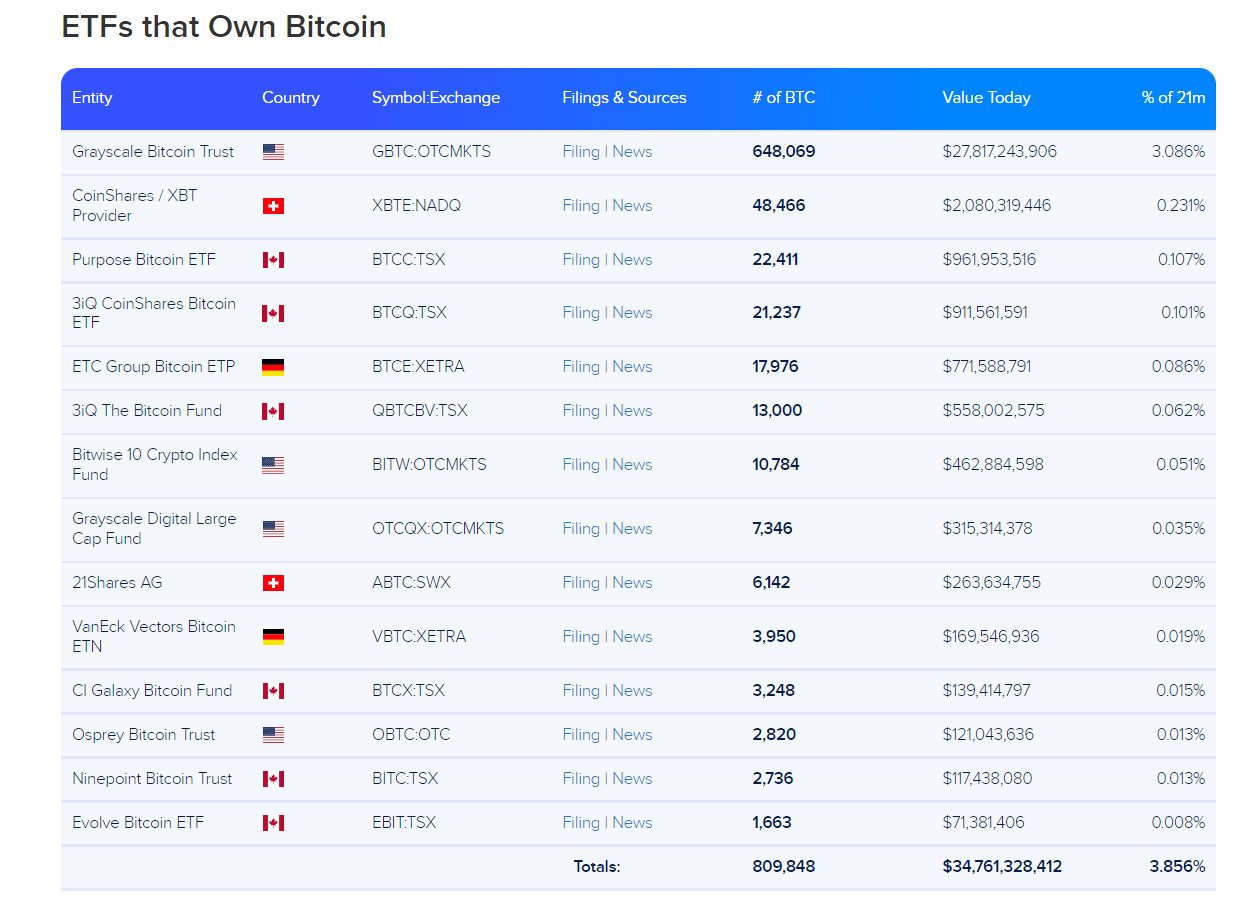Open the Filing link for 3iQ The Bitcoin Fund

(581, 411)
